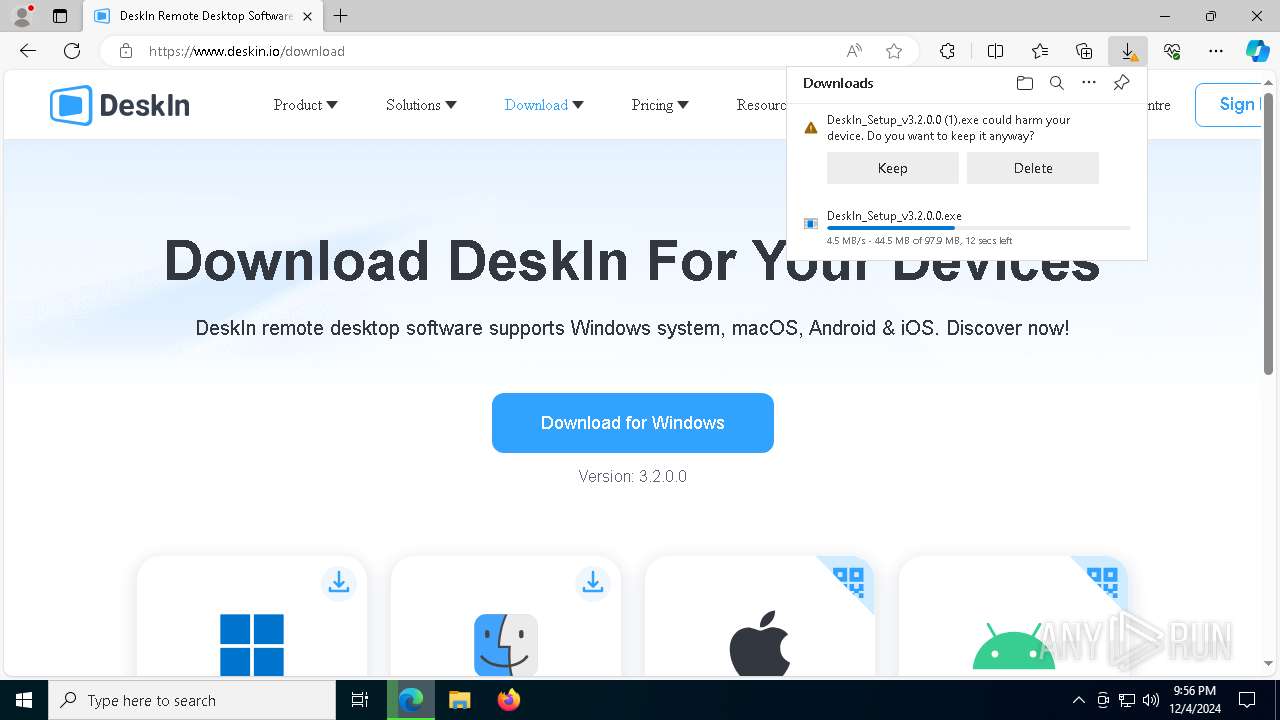Delete the flagged DeskIn setup download

pos(1033,168)
